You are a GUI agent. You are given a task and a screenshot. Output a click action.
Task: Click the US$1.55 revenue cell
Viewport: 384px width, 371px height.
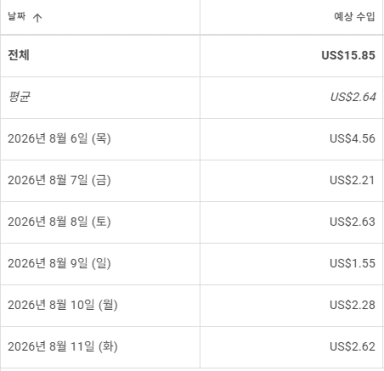352,264
